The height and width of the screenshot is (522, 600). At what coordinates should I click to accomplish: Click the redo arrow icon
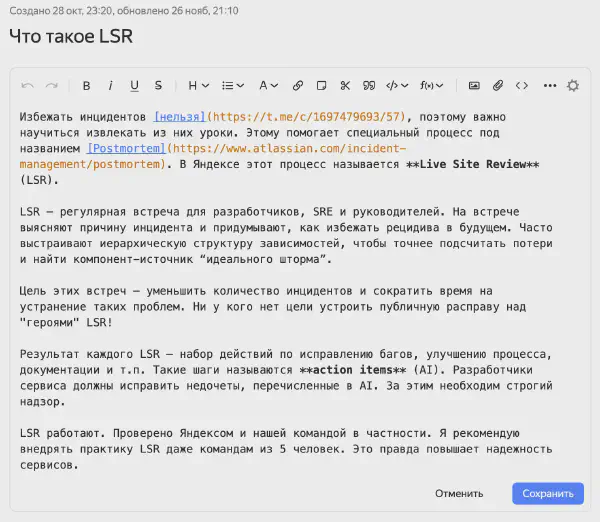pos(52,86)
